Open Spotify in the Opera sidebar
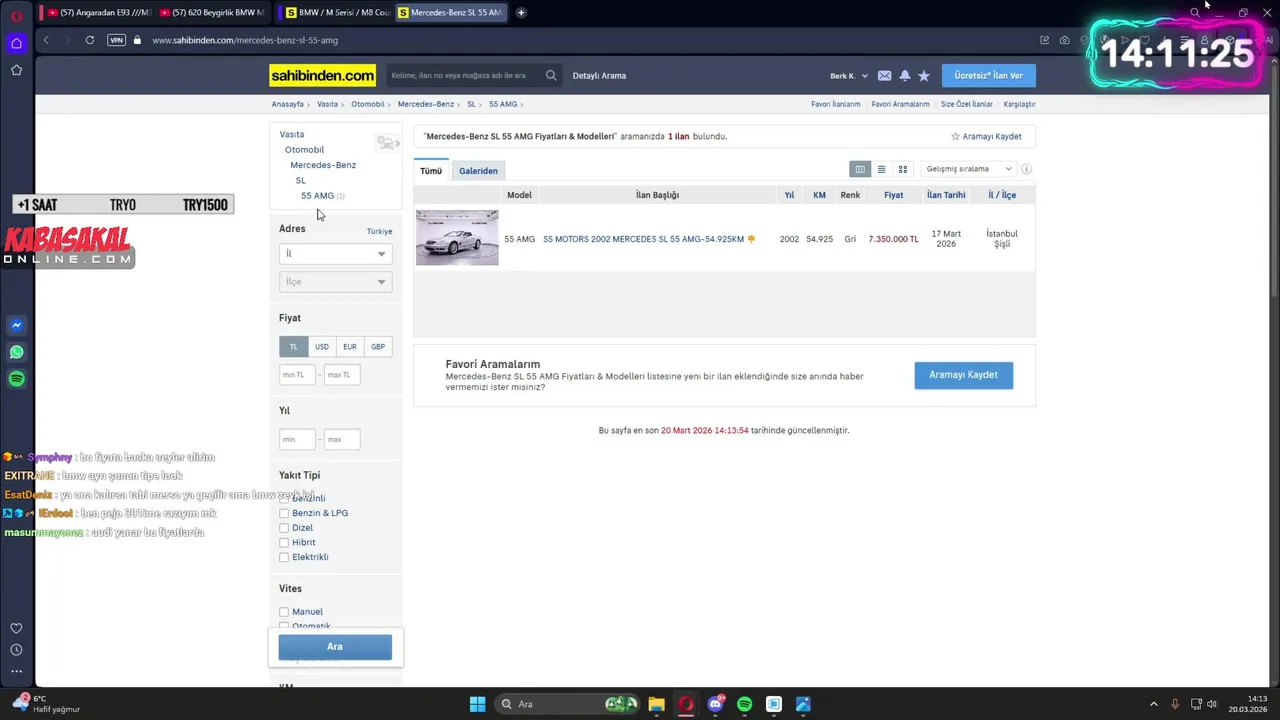 click(x=16, y=379)
